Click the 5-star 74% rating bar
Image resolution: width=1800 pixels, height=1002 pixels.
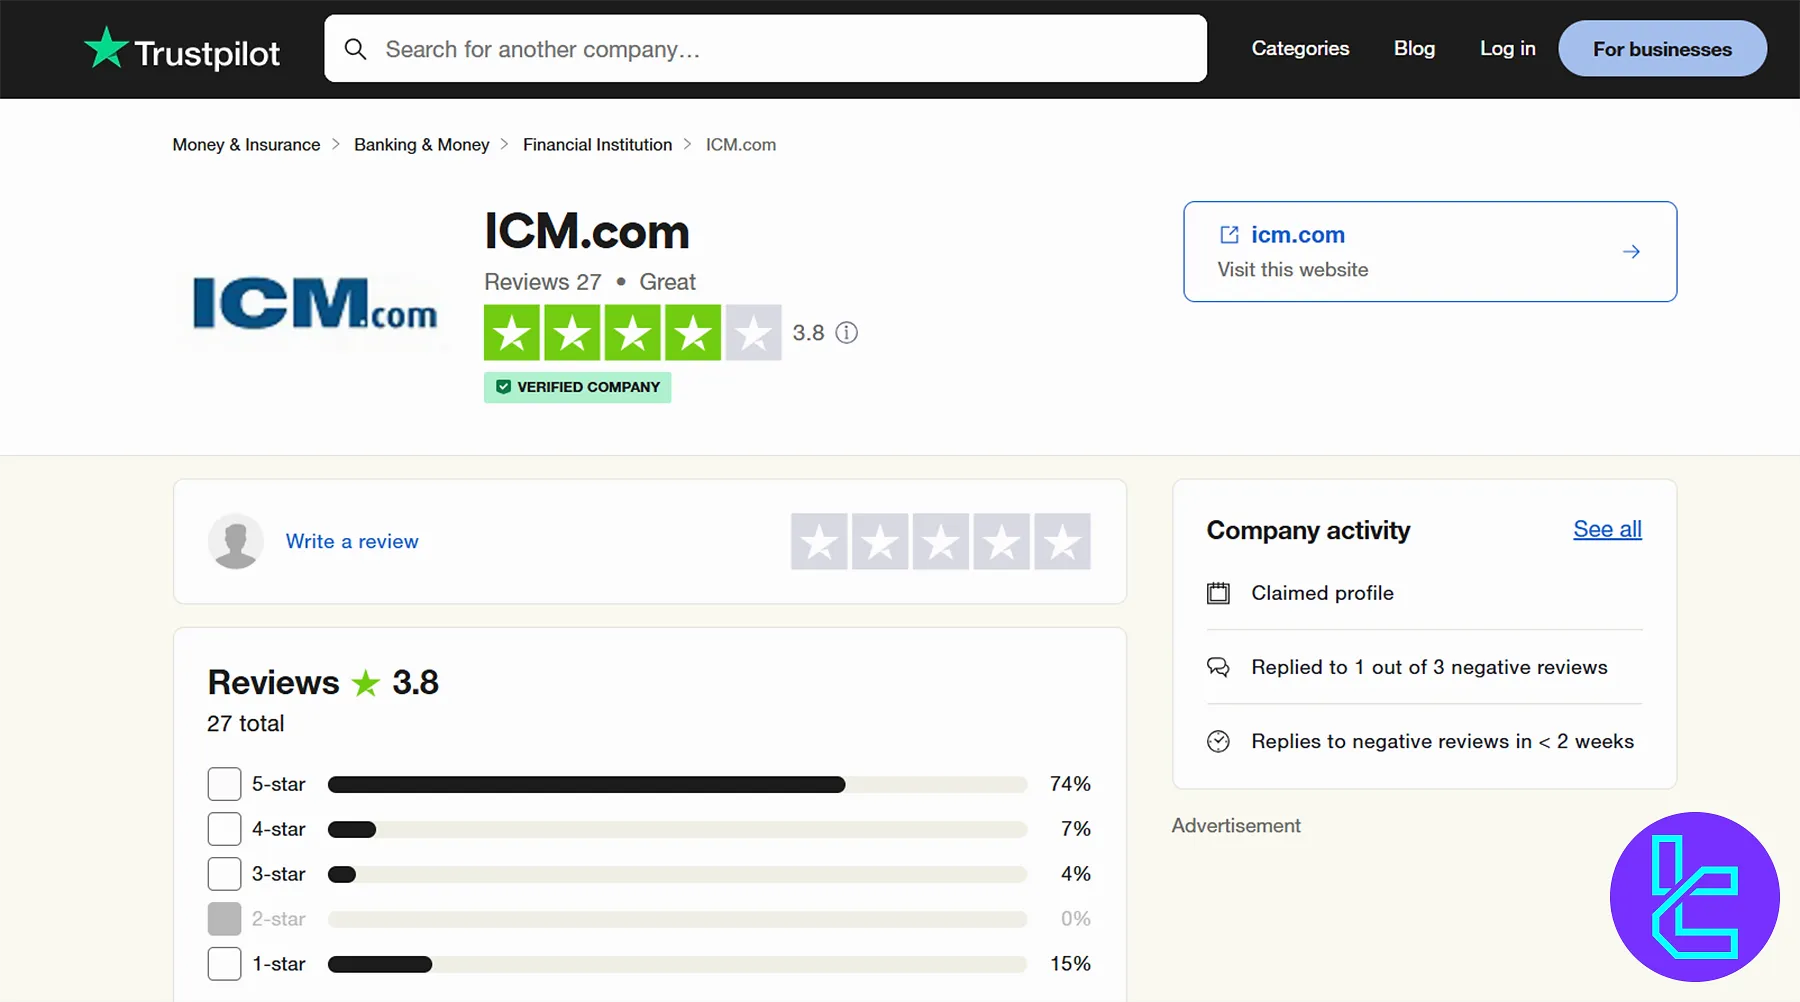point(677,784)
